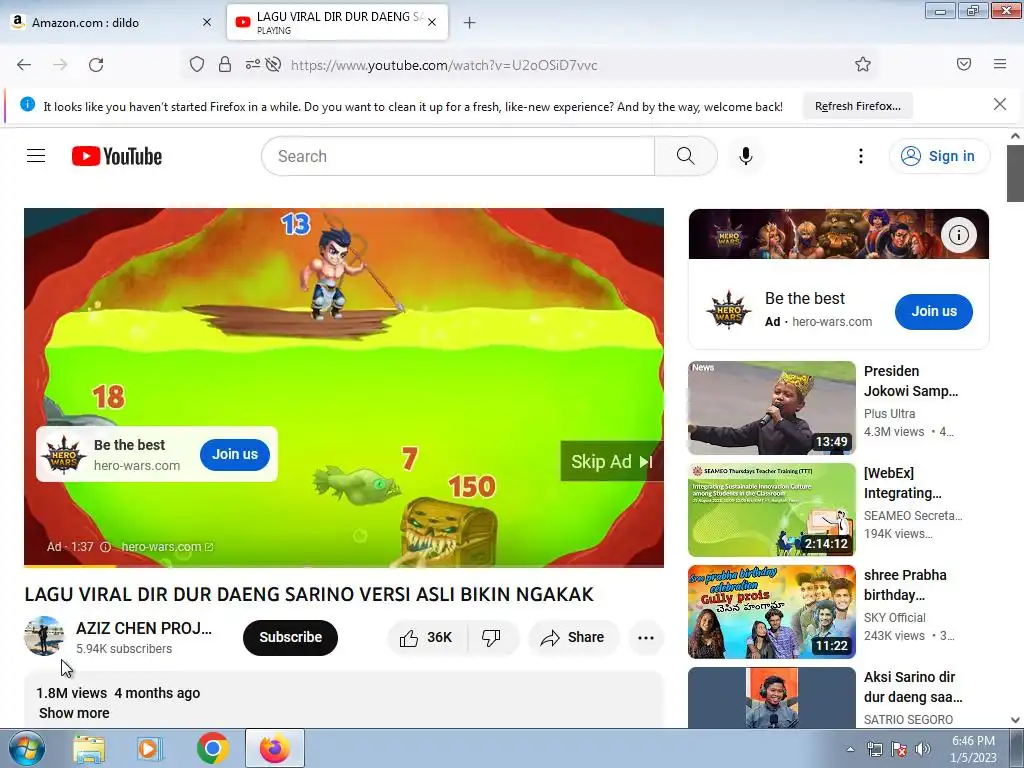Viewport: 1024px width, 768px height.
Task: Open YouTube settings three-dot menu
Action: click(861, 156)
